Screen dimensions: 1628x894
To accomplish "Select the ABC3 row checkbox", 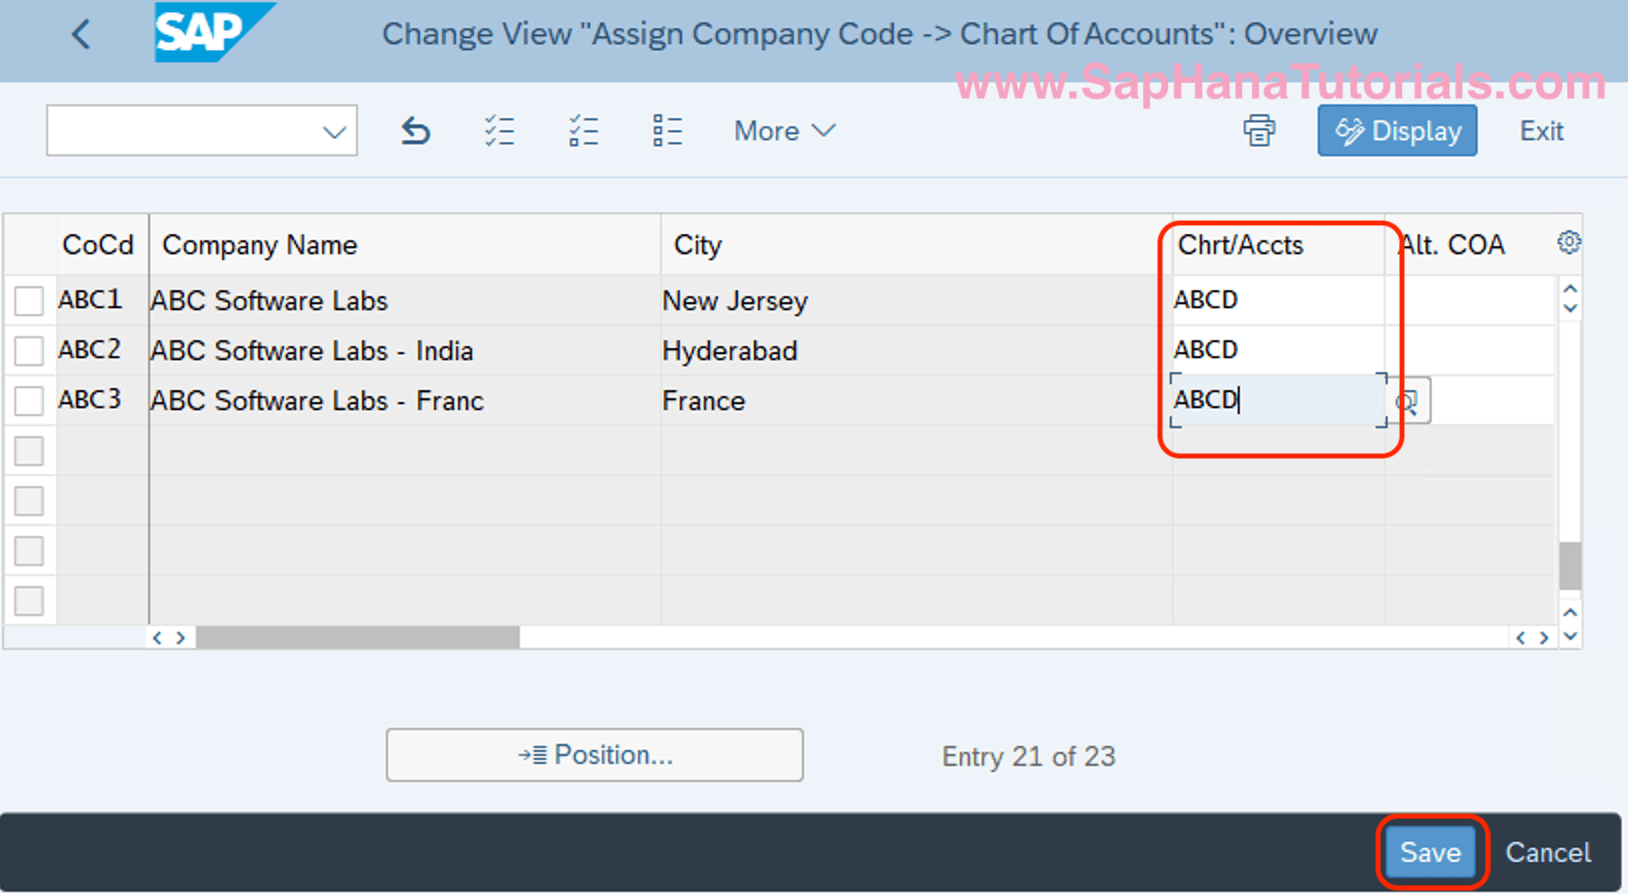I will 29,400.
